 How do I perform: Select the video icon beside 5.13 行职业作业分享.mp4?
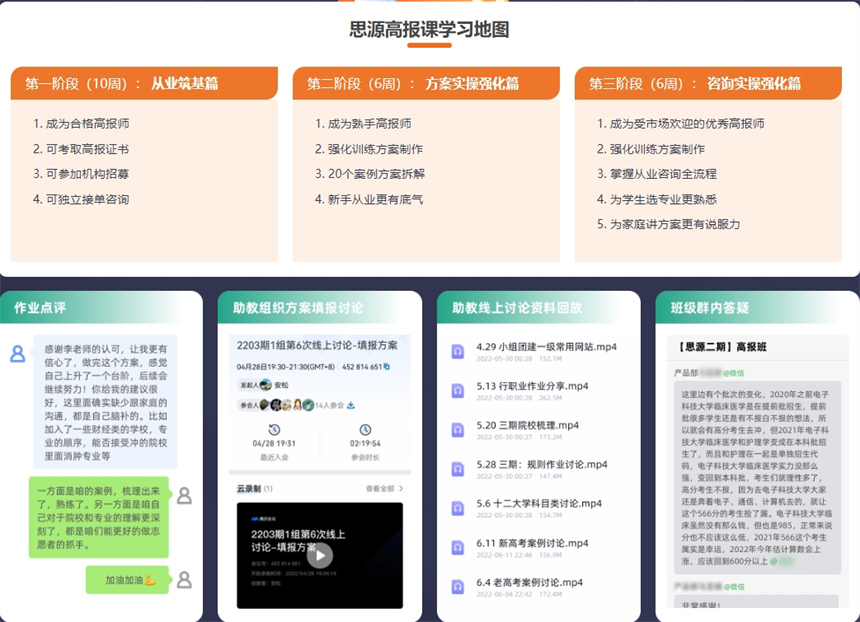(457, 390)
